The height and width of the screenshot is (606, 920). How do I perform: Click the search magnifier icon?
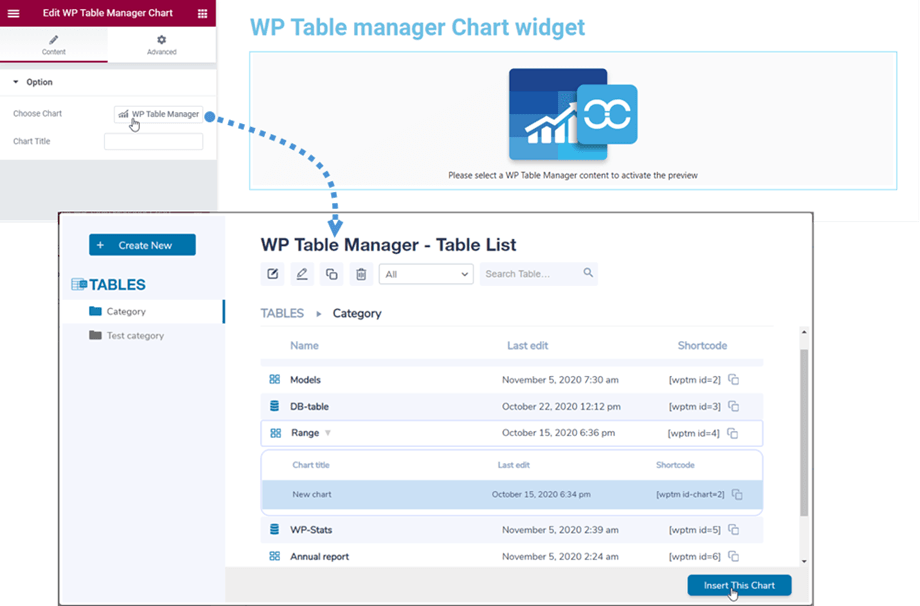point(588,273)
